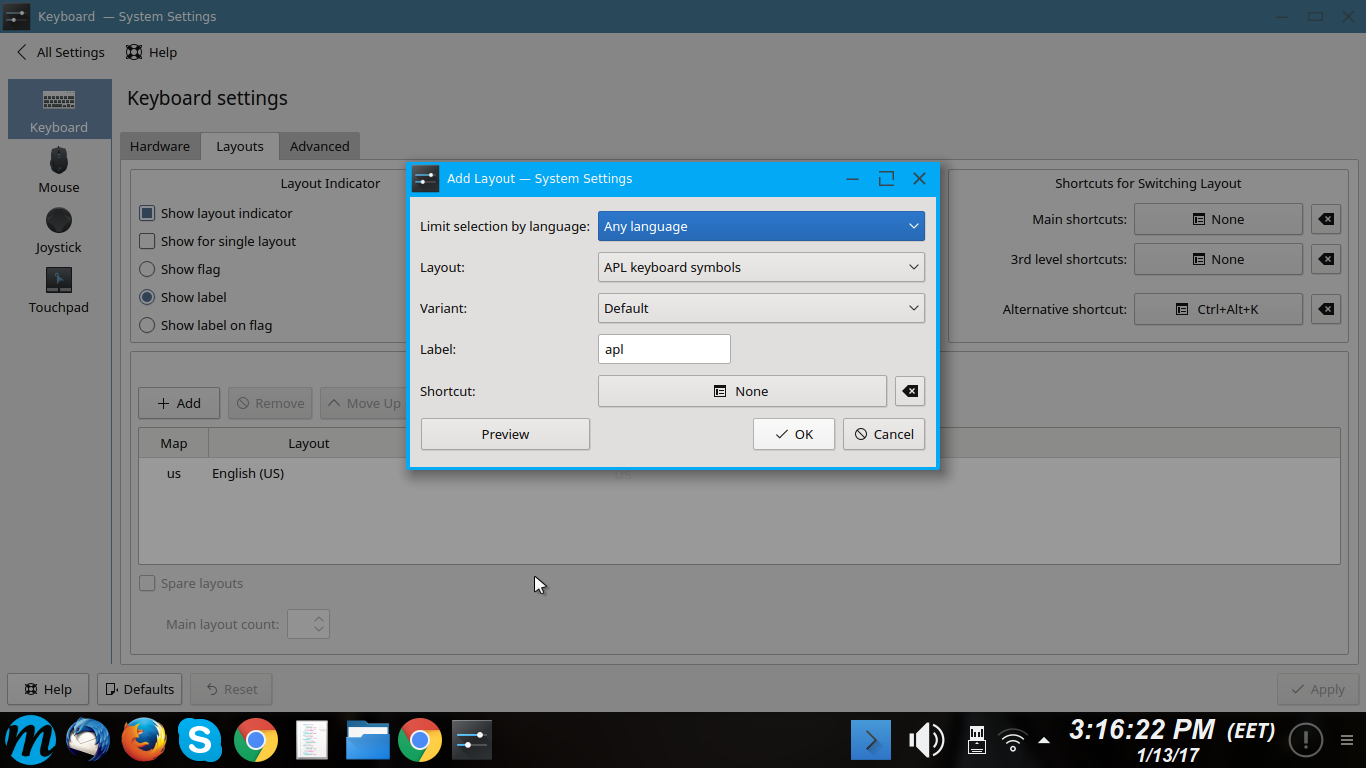The image size is (1366, 768).
Task: Confirm the layout with OK
Action: pyautogui.click(x=793, y=434)
